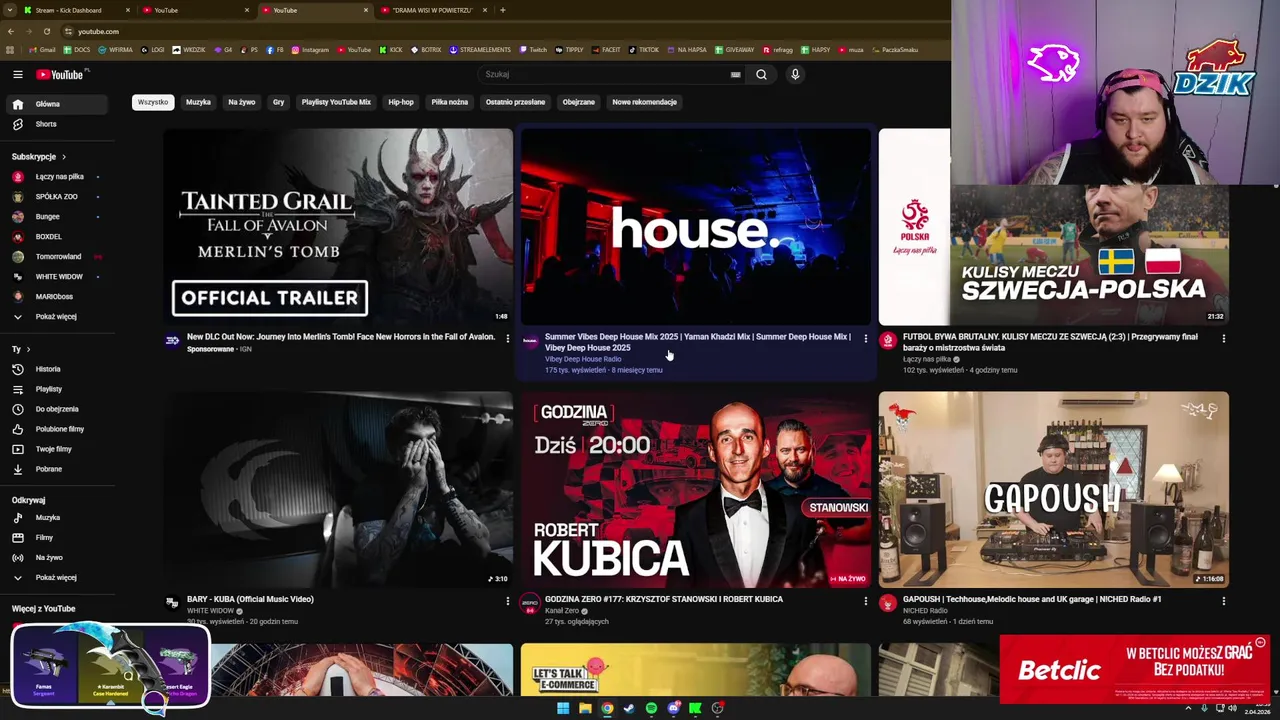
Task: Select the Muzyka filter chip
Action: tap(198, 102)
